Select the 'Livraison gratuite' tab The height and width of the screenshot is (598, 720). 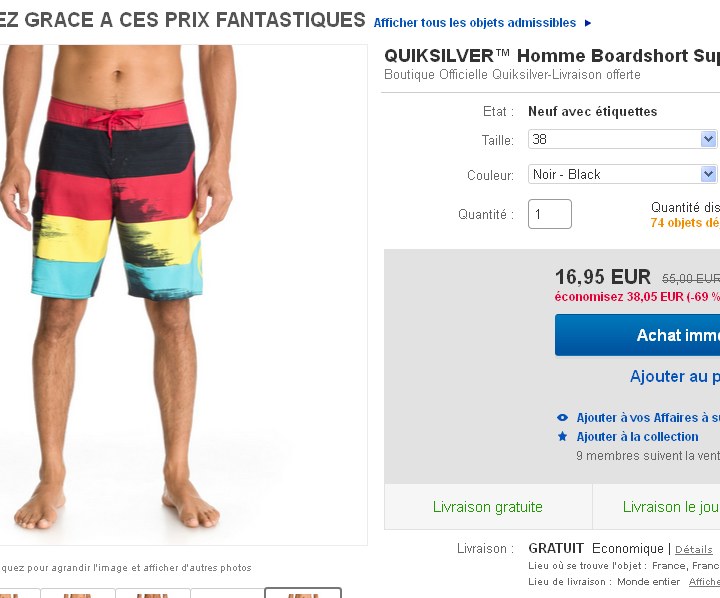coord(488,507)
